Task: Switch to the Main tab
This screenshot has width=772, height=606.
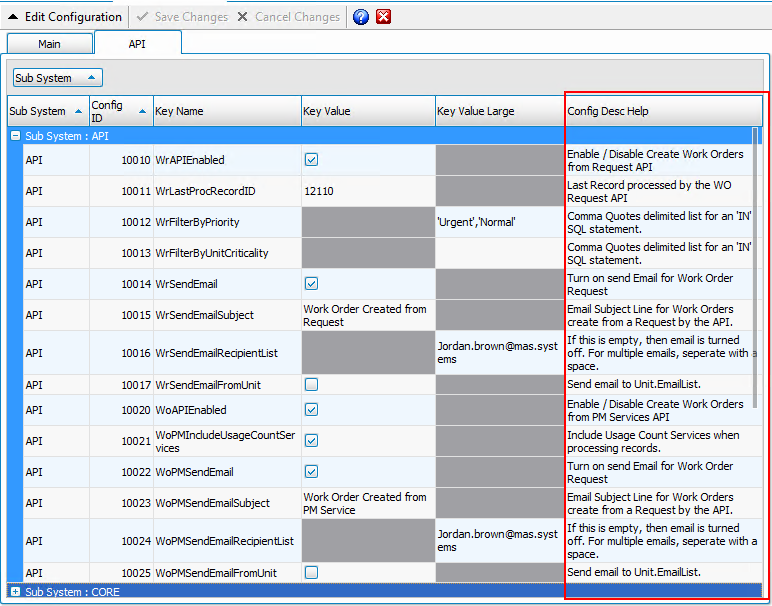Action: pos(50,44)
